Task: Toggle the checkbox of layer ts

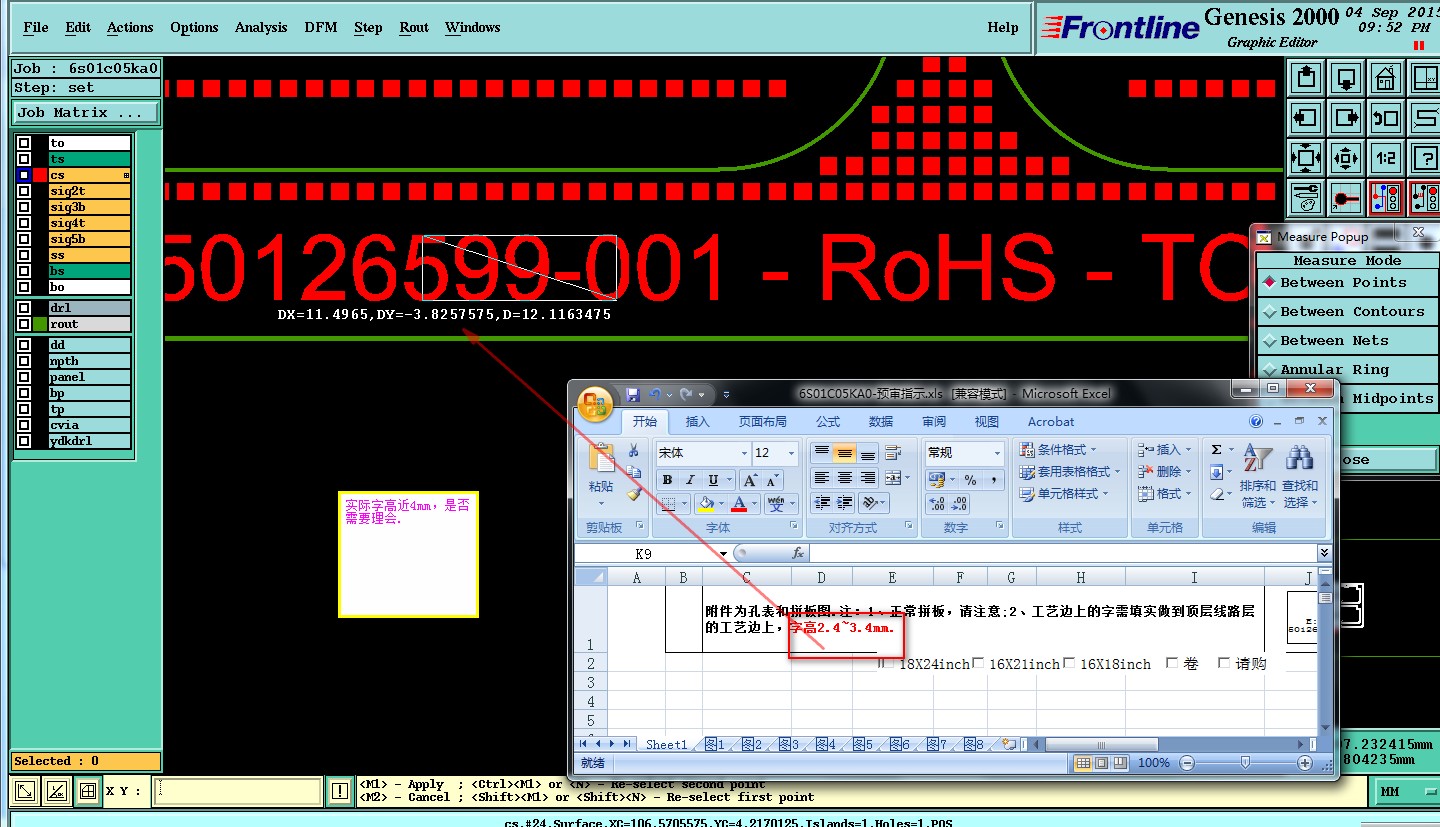Action: pyautogui.click(x=24, y=159)
